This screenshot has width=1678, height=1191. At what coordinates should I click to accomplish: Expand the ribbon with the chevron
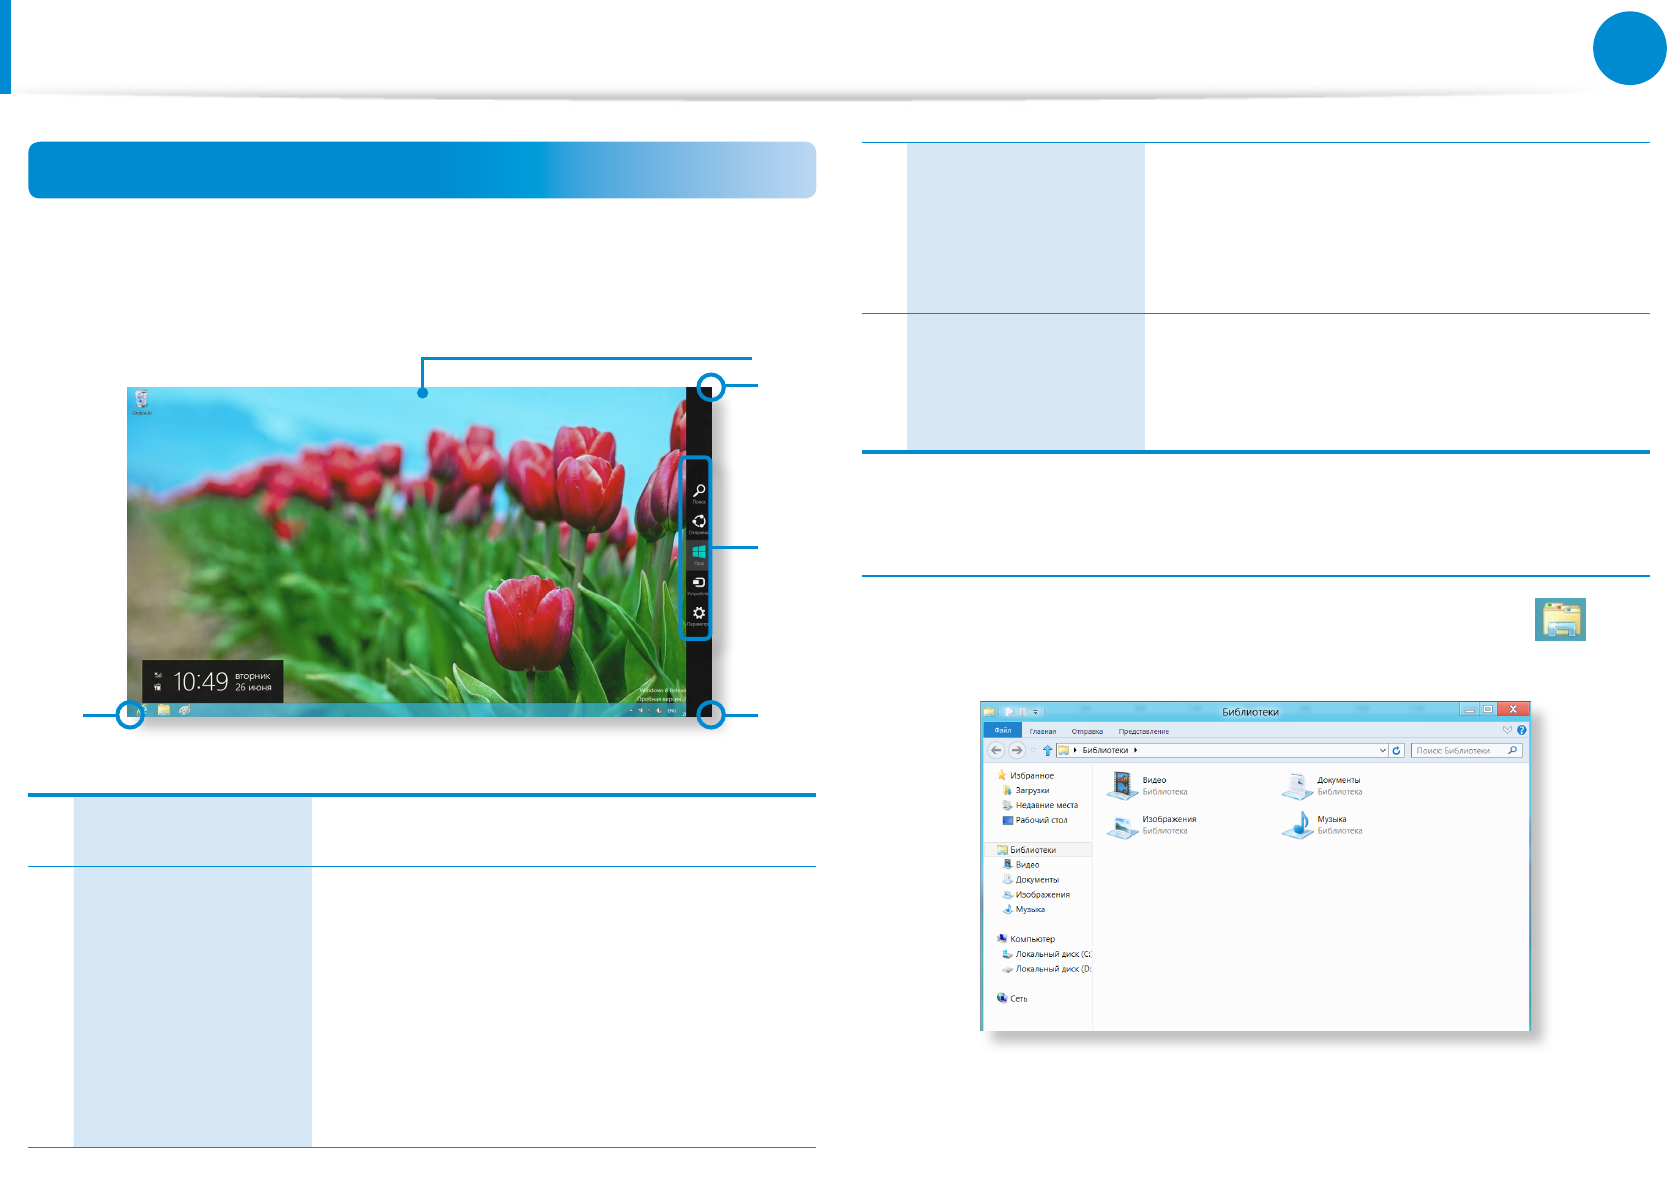[1507, 730]
